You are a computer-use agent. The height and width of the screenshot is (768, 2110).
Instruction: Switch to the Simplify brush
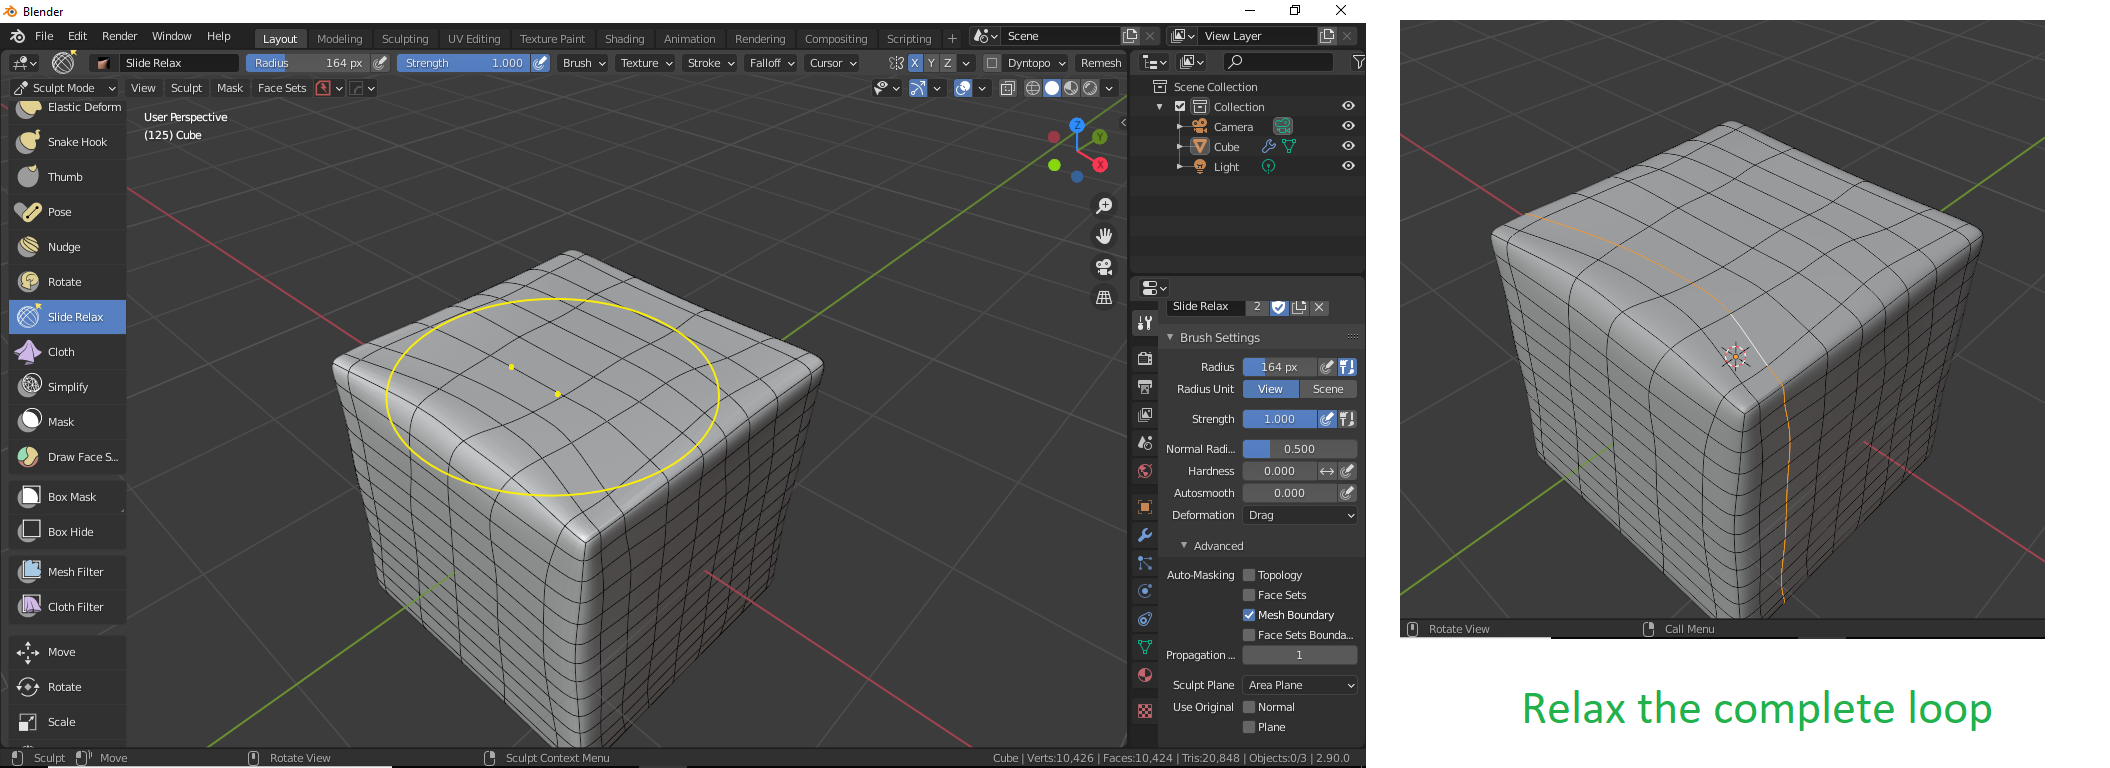click(x=68, y=387)
